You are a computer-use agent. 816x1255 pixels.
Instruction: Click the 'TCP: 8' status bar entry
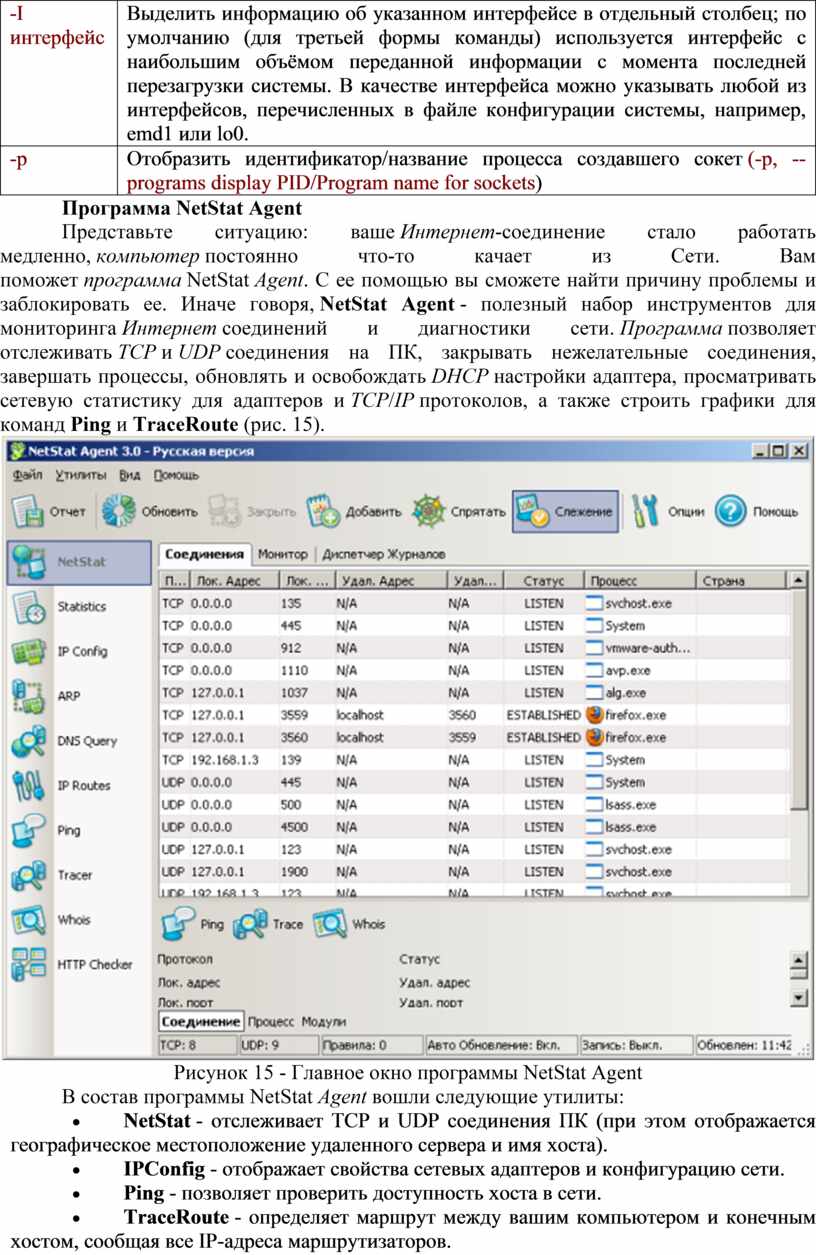click(x=197, y=1045)
